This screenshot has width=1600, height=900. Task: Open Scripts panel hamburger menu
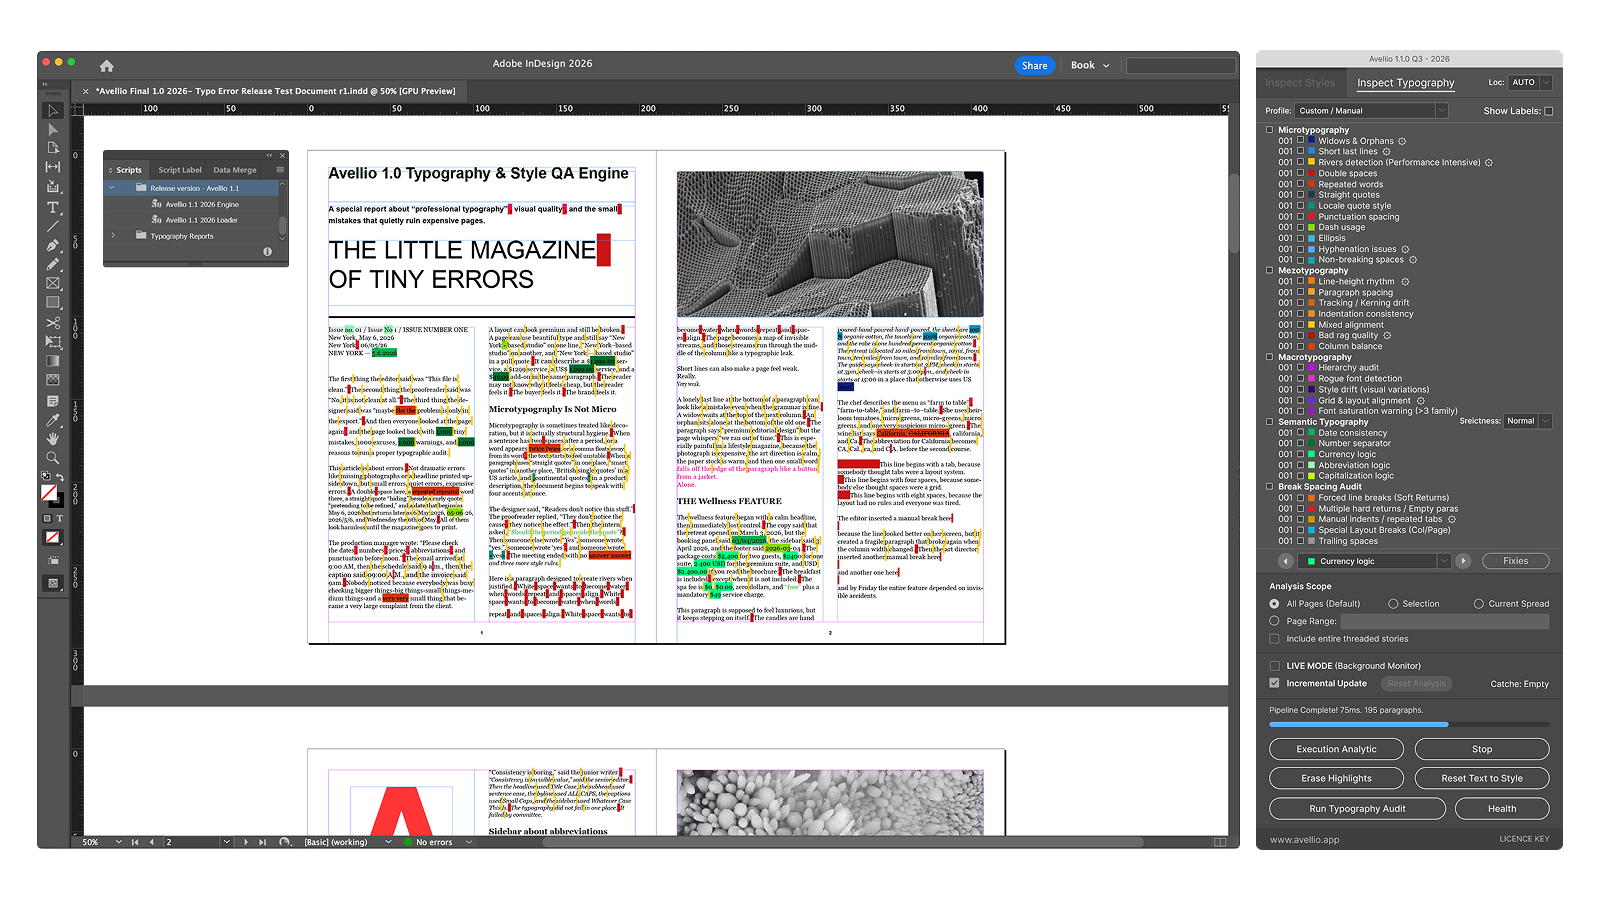tap(280, 170)
